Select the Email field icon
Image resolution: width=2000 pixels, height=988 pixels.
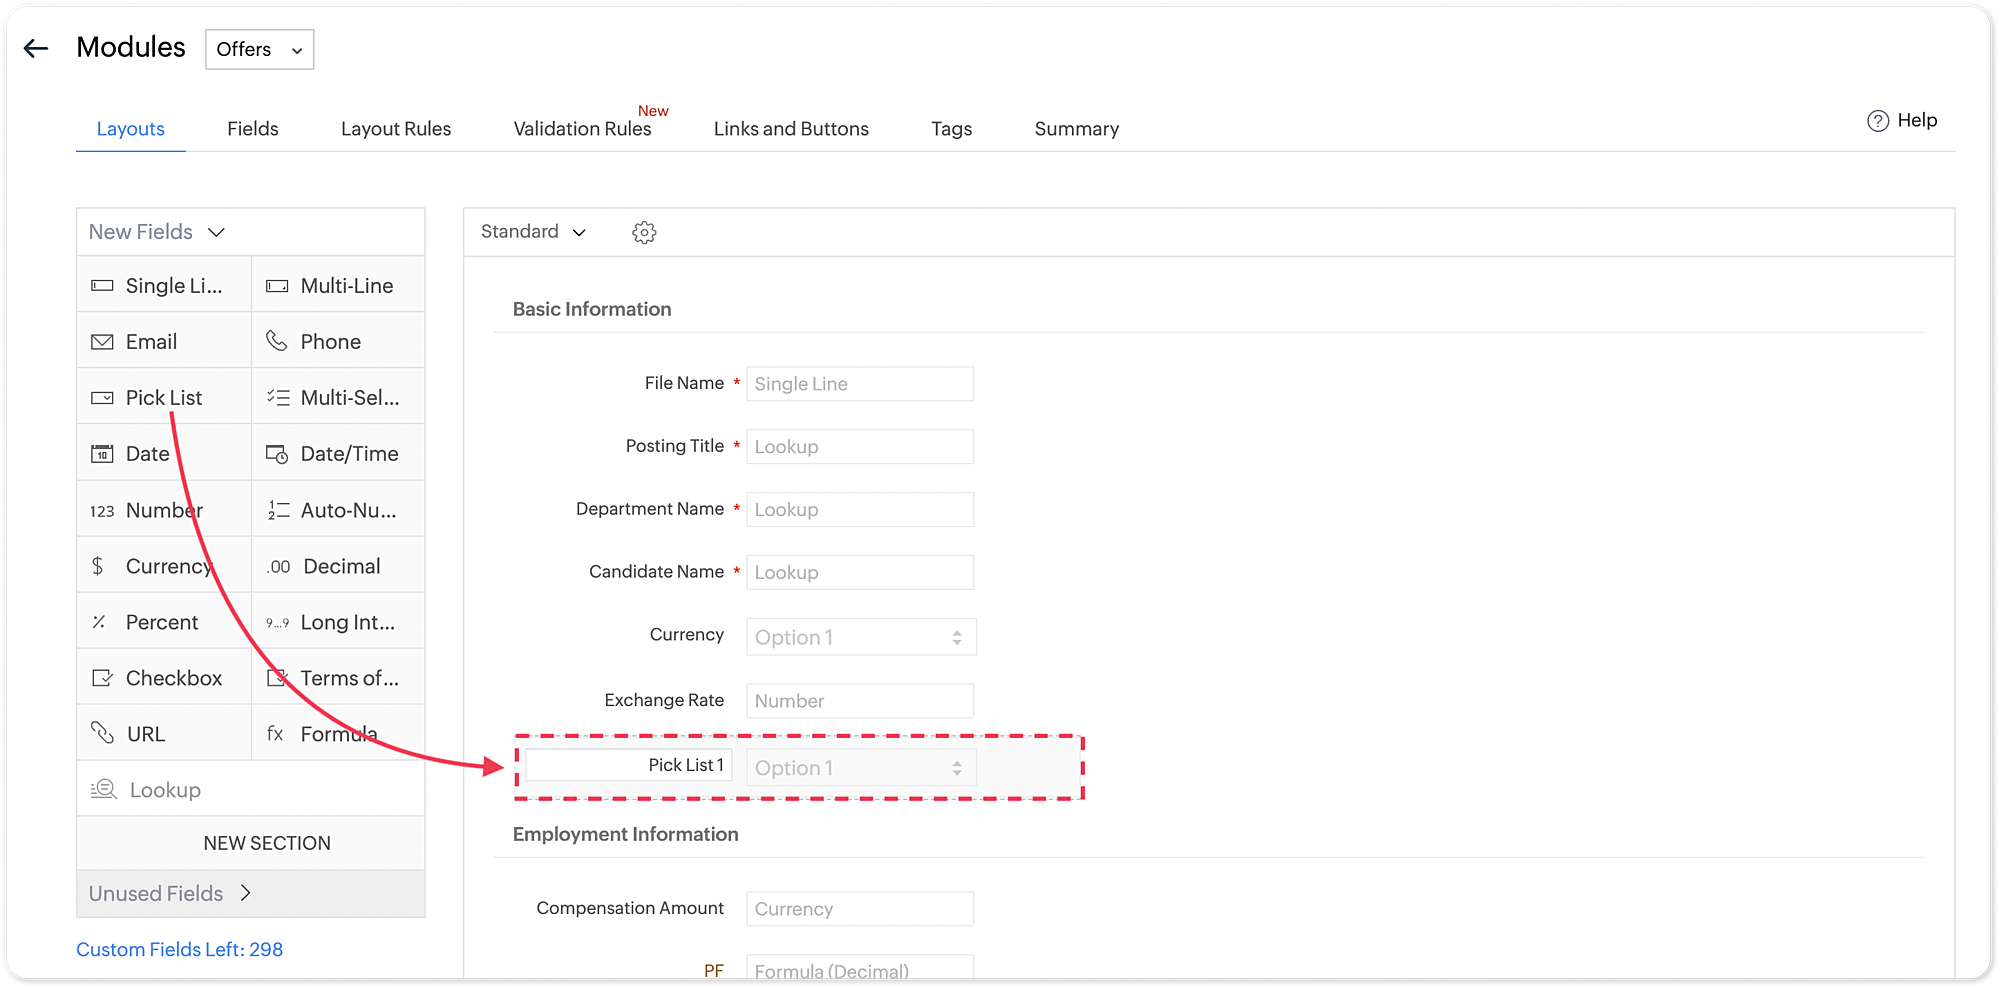102,342
